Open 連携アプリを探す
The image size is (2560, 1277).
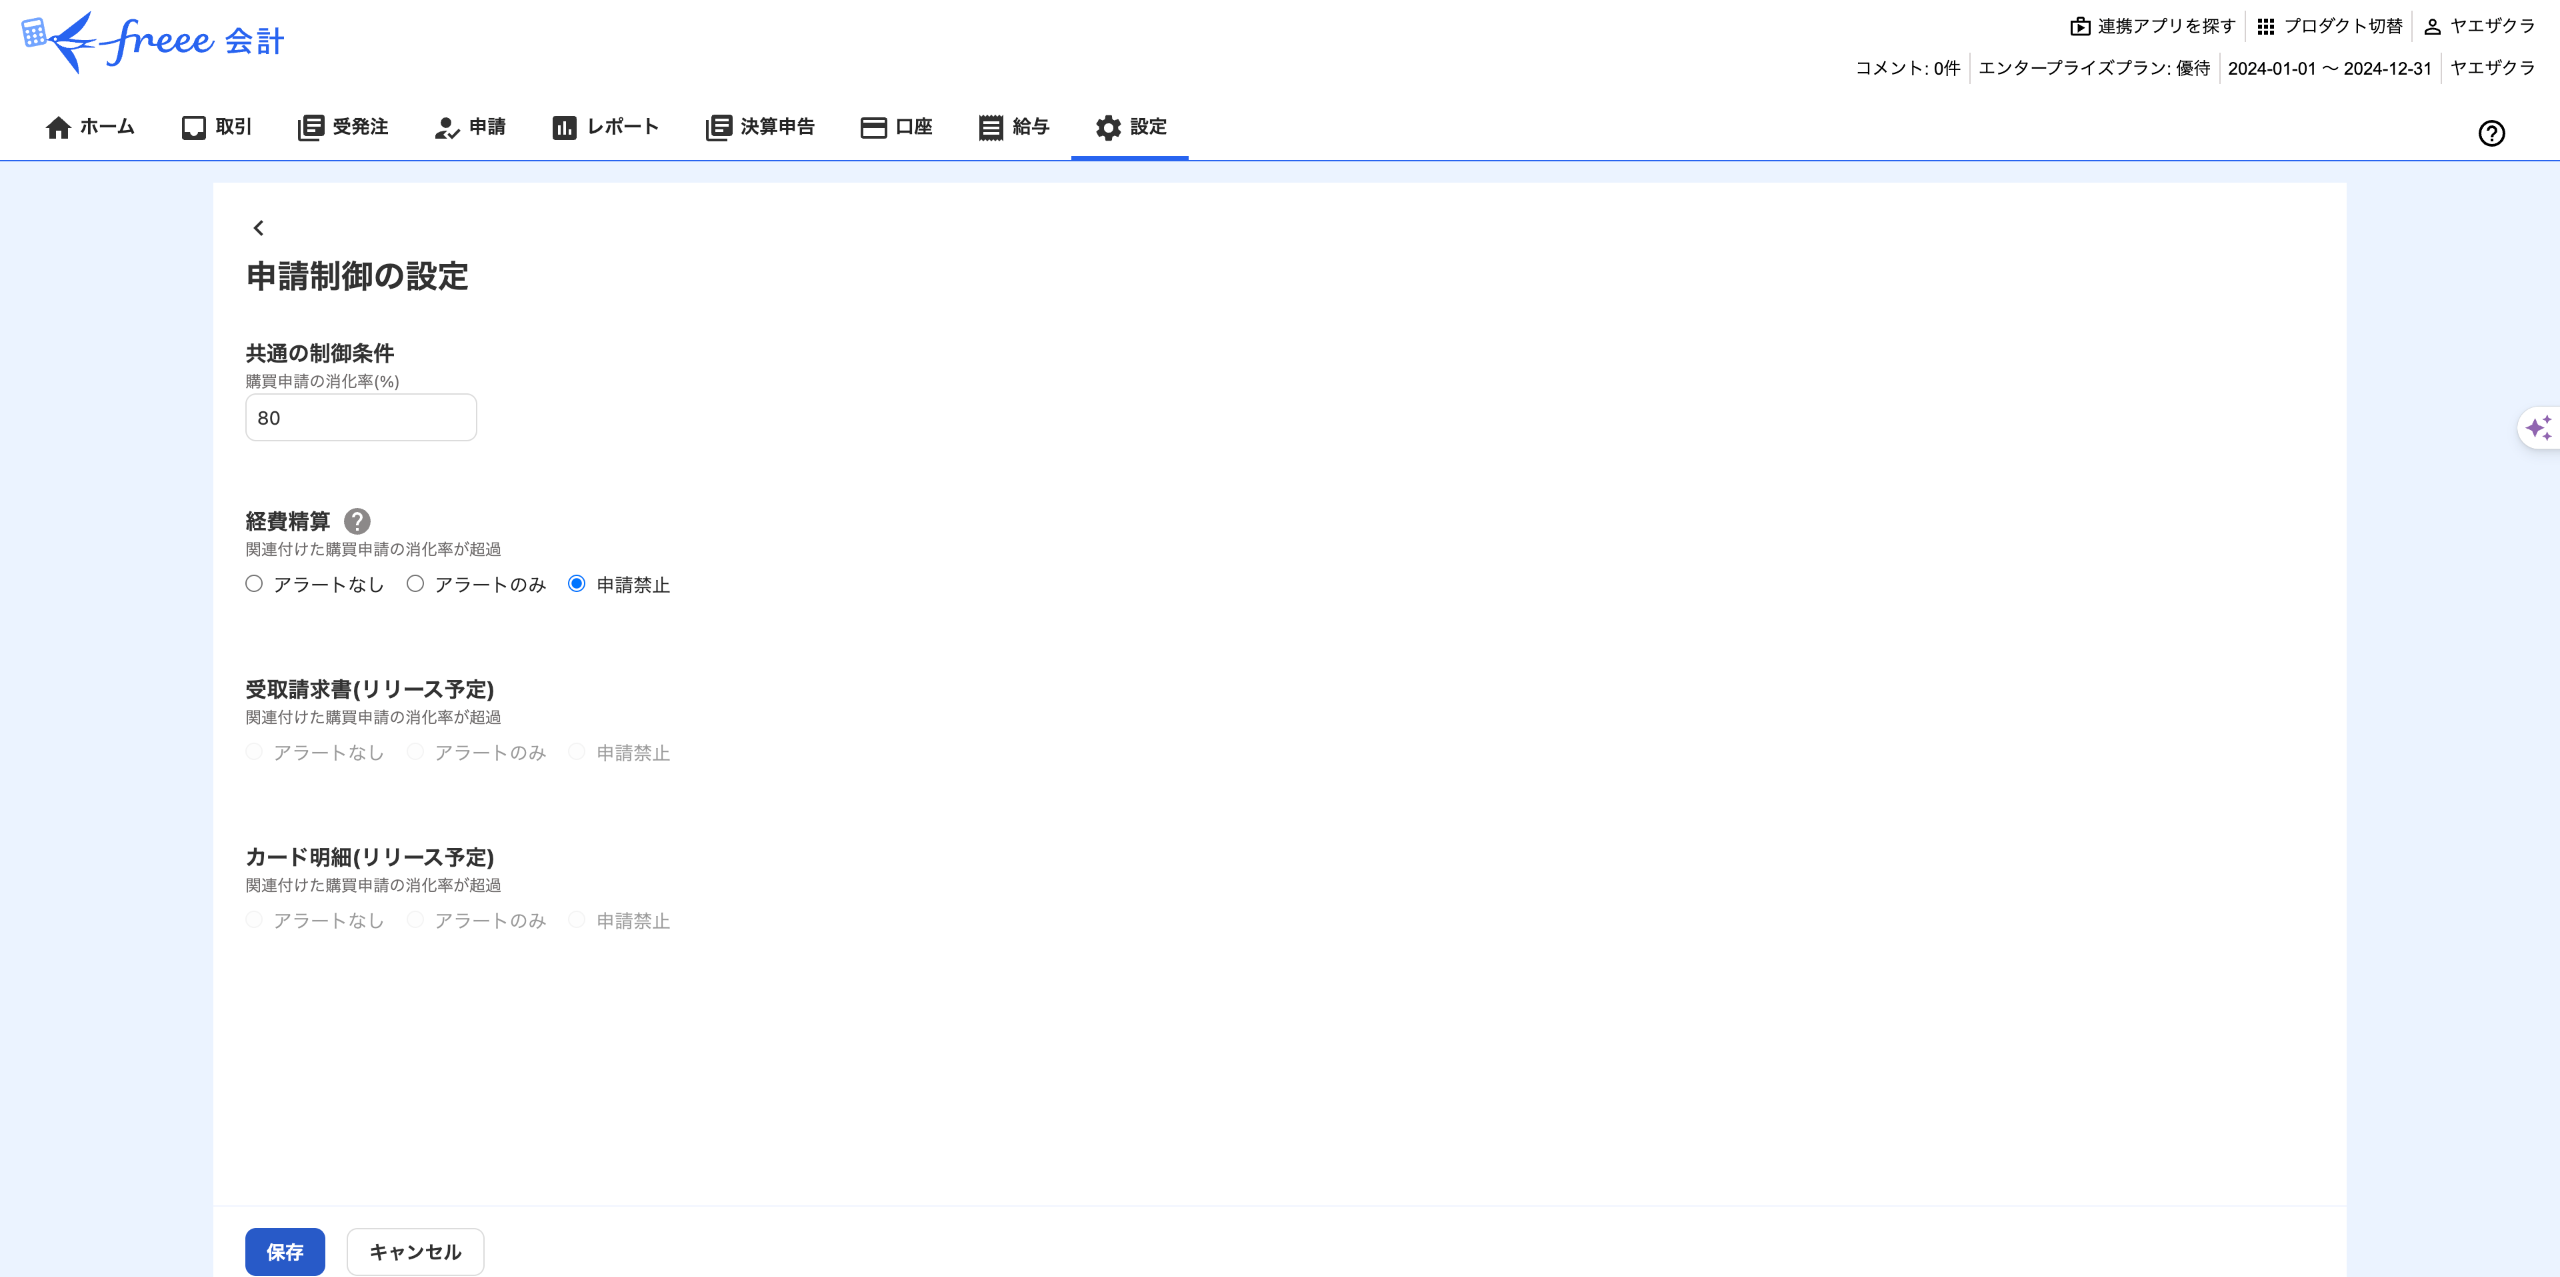point(2153,26)
